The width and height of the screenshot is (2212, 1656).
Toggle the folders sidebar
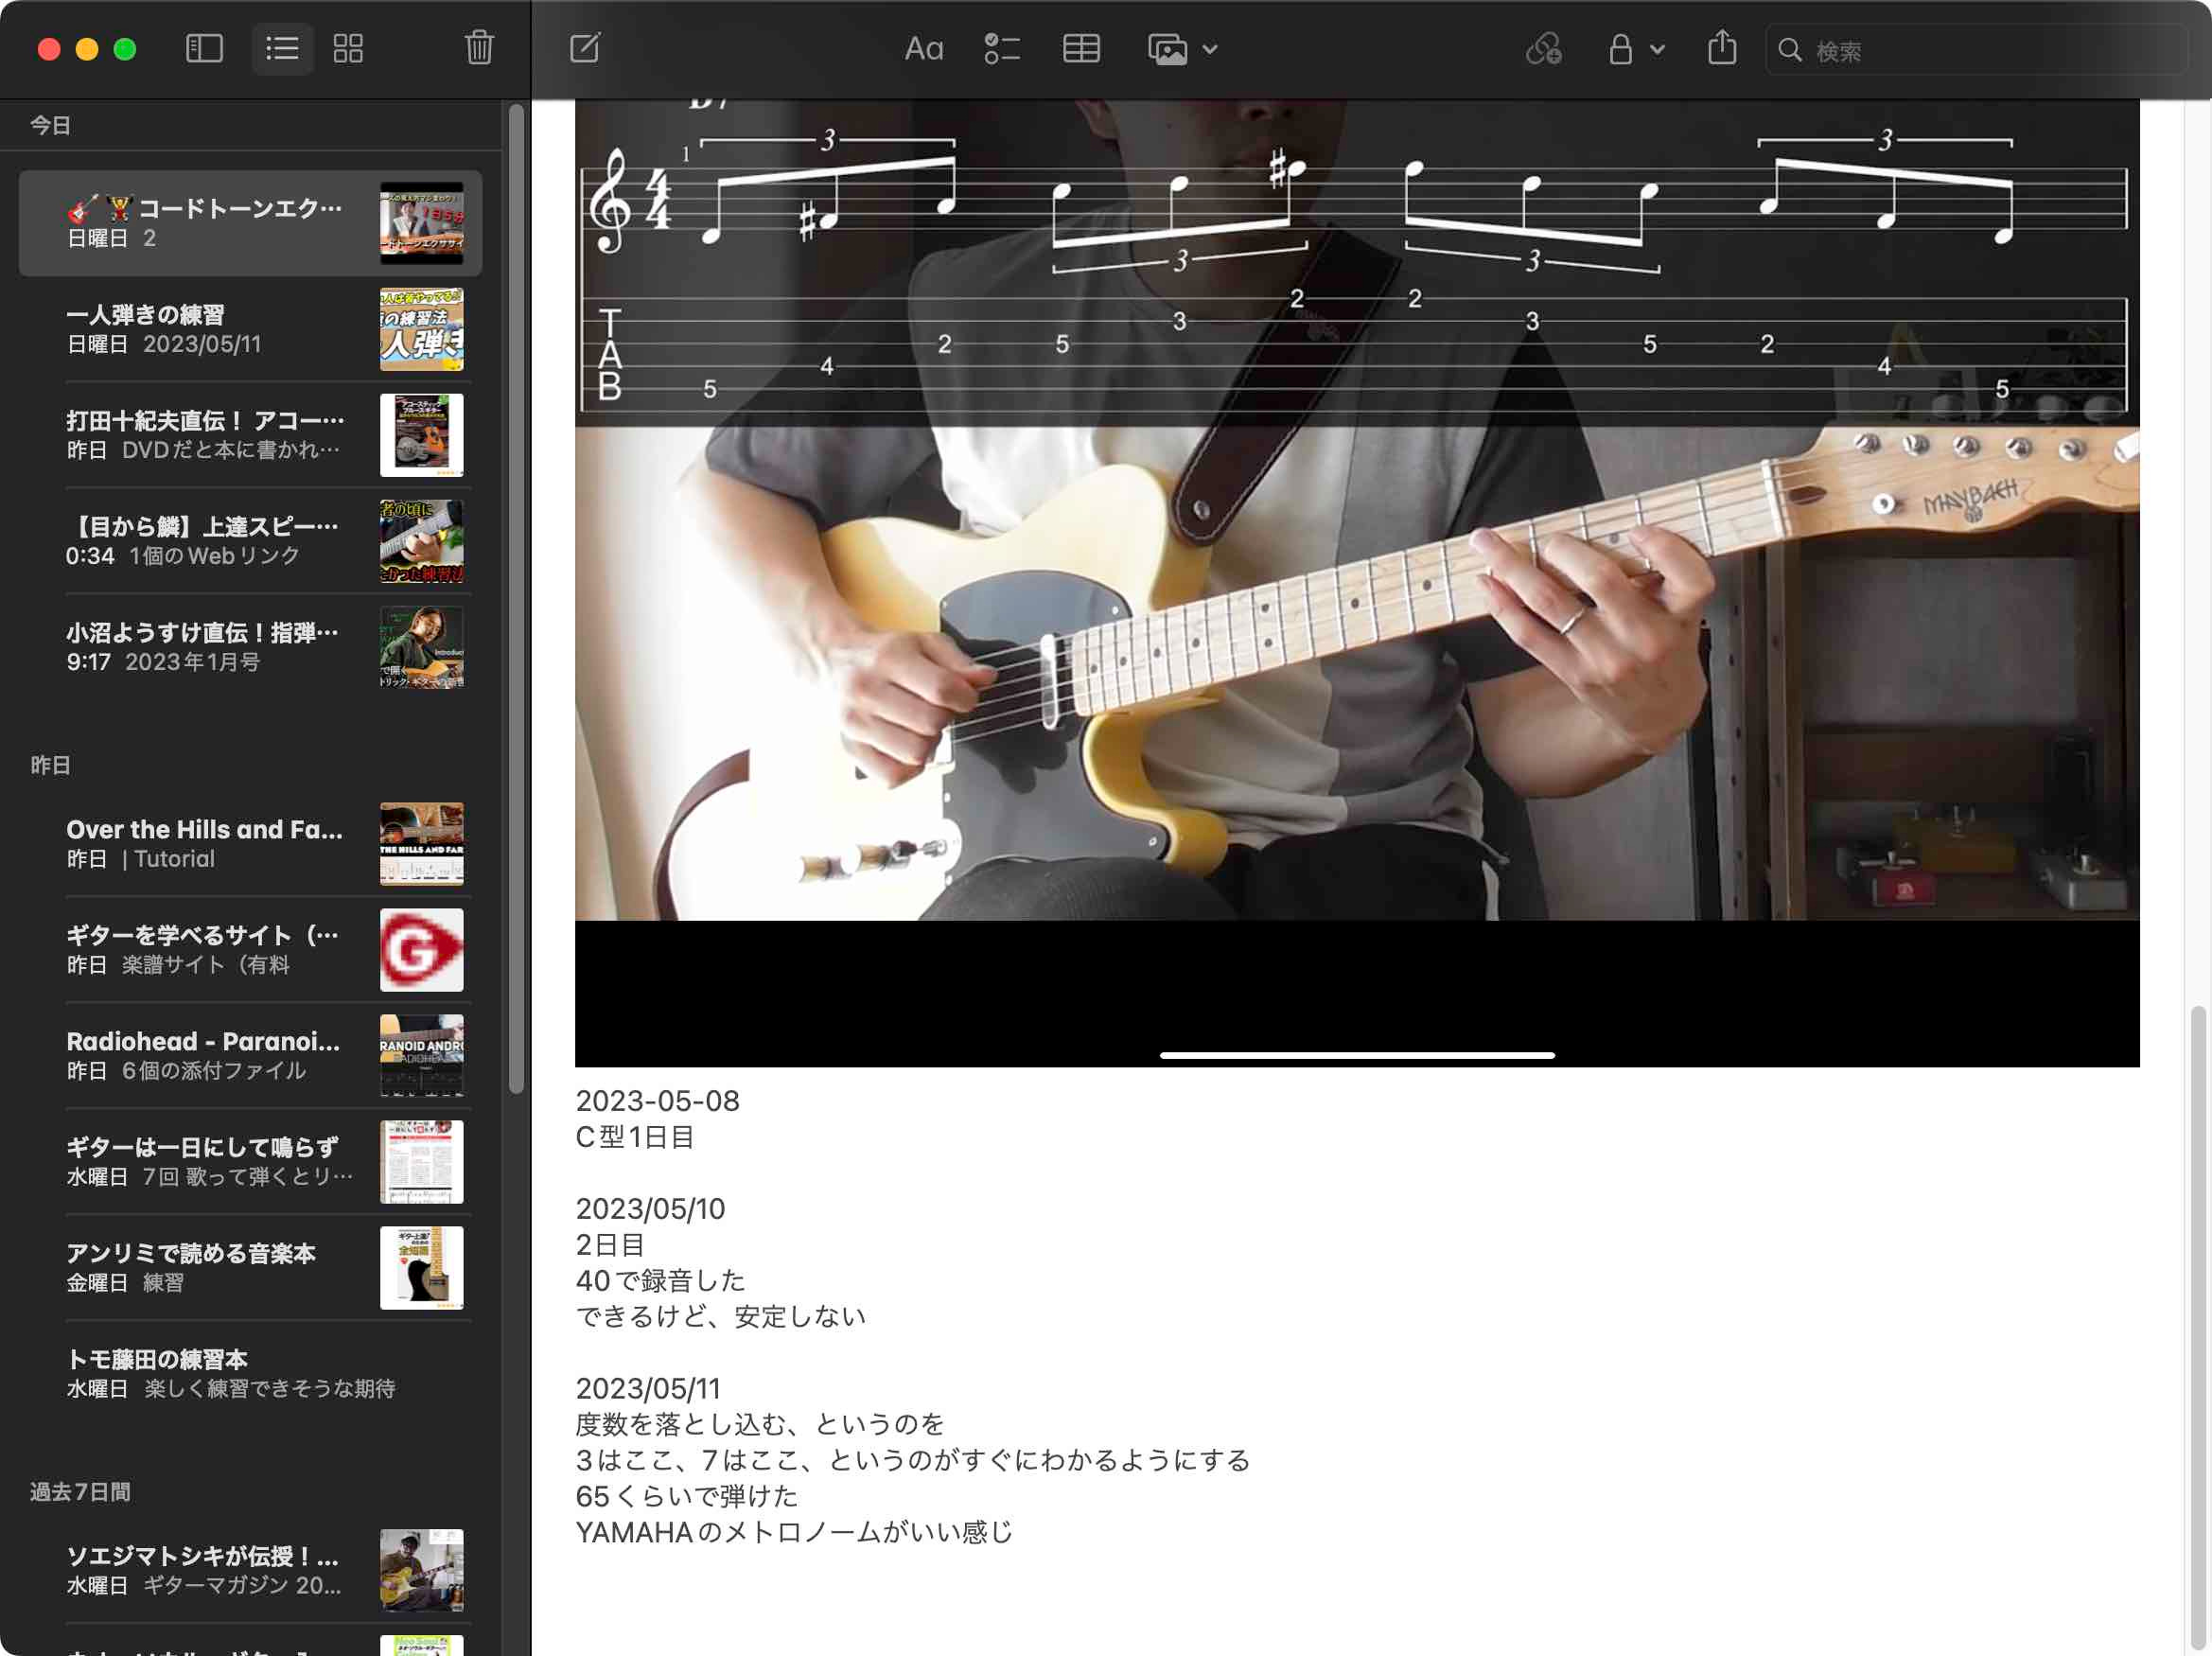[x=204, y=48]
